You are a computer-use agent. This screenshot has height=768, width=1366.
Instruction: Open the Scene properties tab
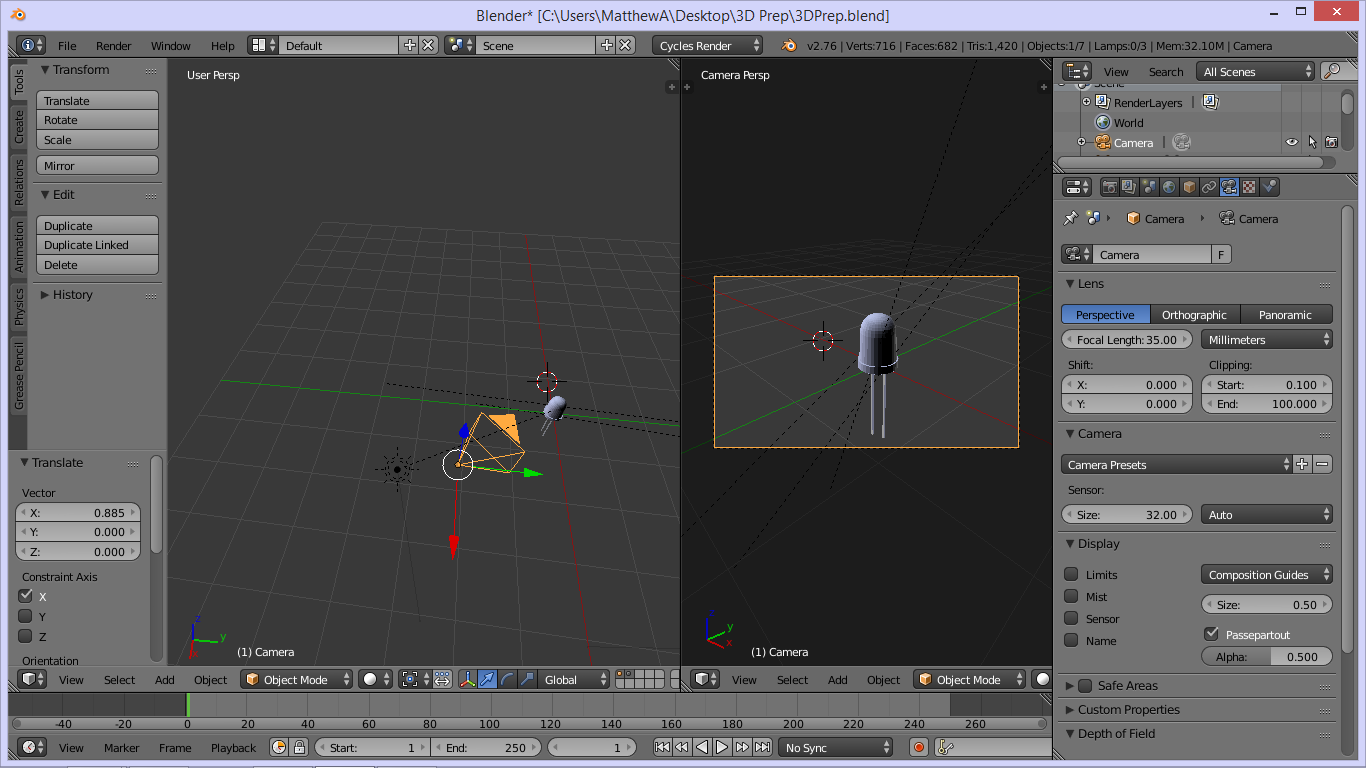pos(1149,187)
